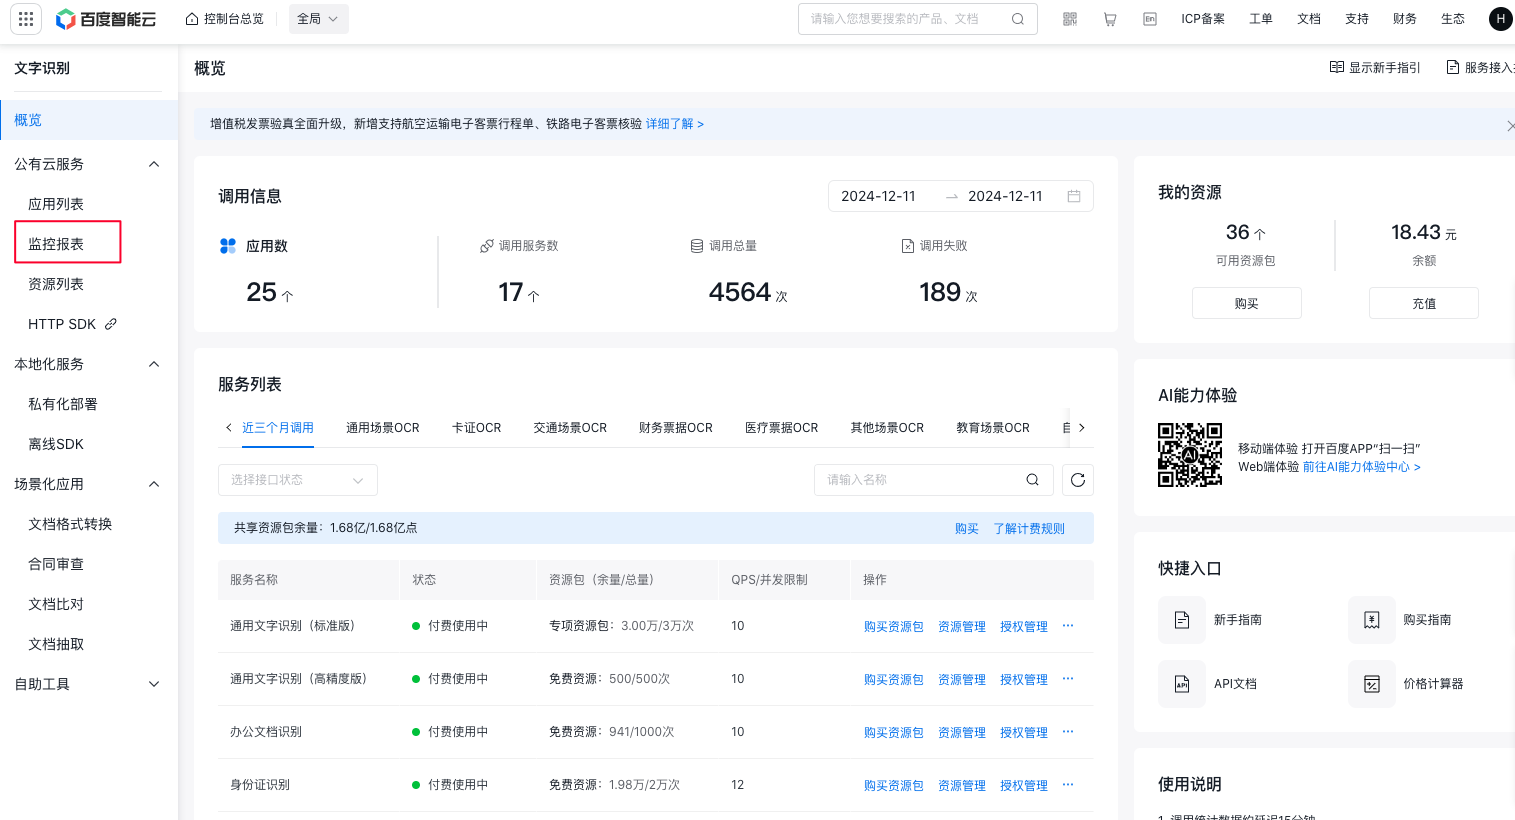Screen dimensions: 1515x820
Task: Collapse the 场景化应用 section
Action: click(x=154, y=484)
